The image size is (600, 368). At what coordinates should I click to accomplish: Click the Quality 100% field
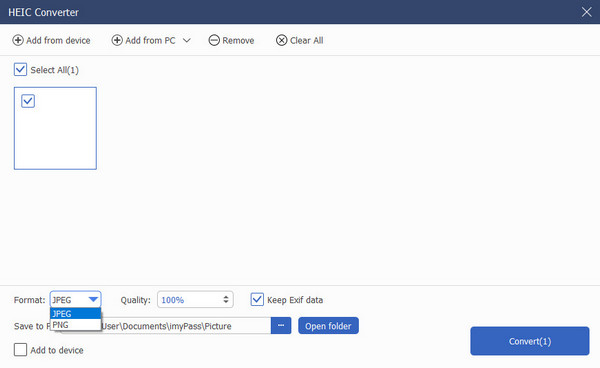(195, 300)
